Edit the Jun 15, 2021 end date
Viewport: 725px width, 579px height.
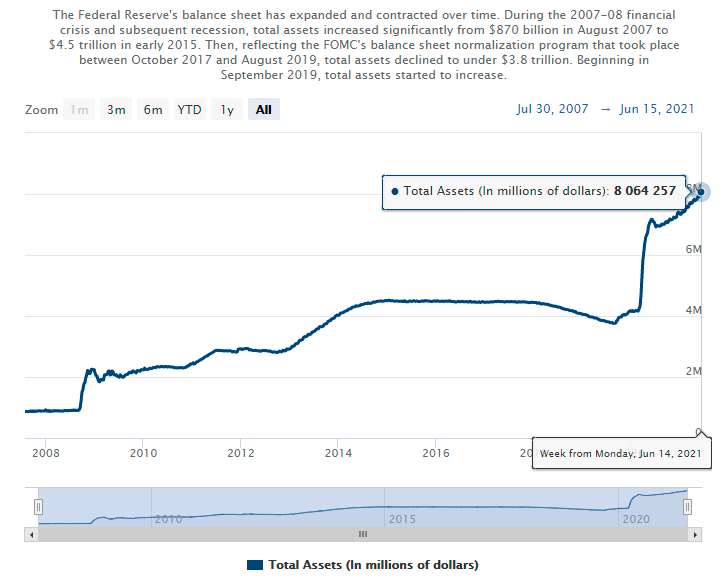coord(656,110)
